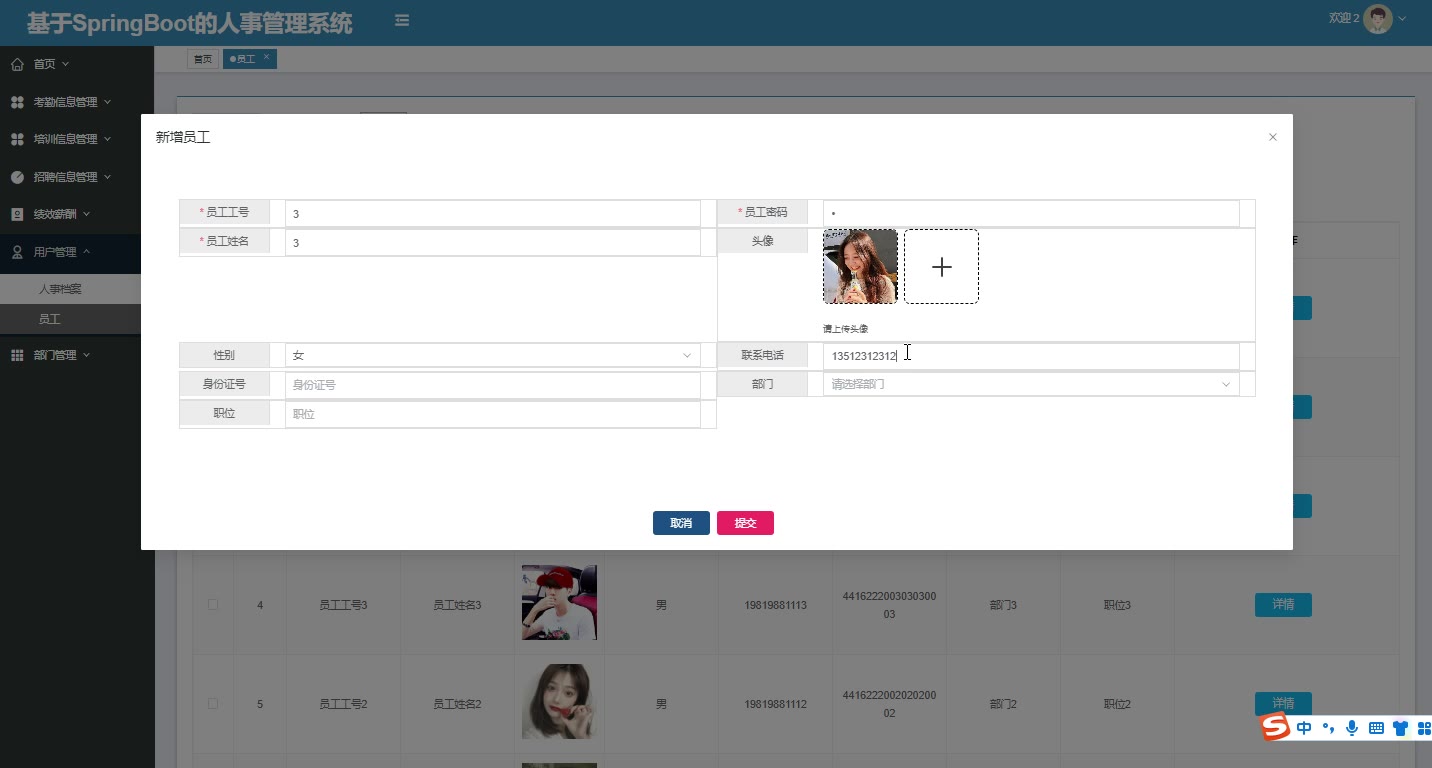Collapse the 用户管理 chevron

[x=86, y=252]
